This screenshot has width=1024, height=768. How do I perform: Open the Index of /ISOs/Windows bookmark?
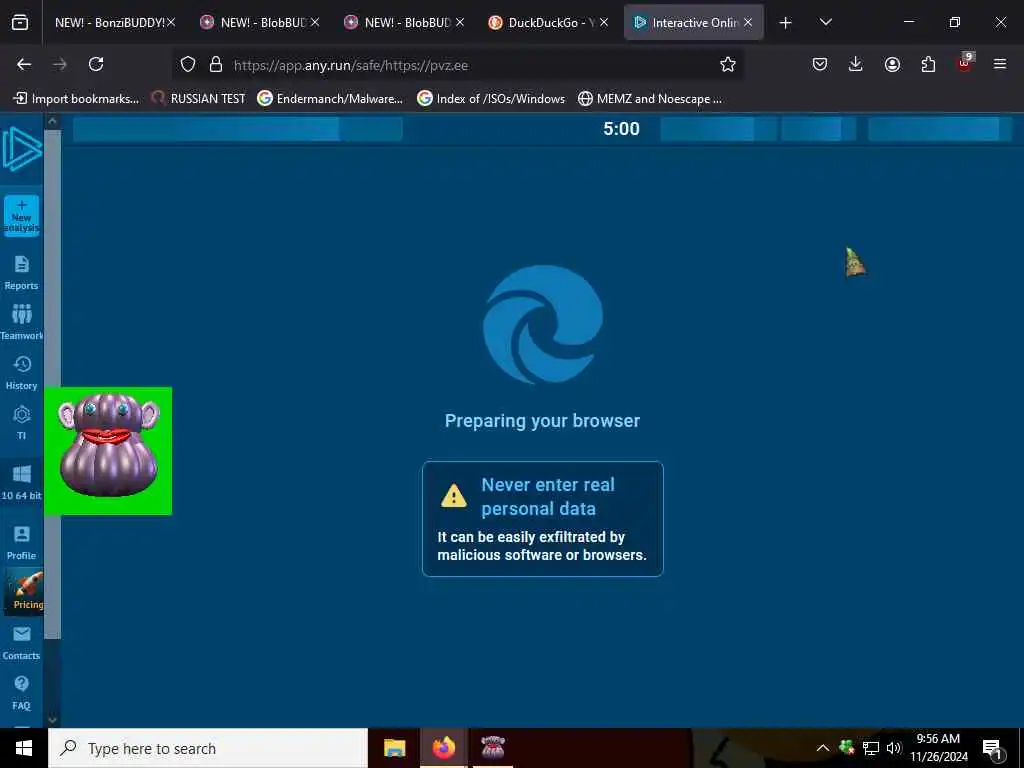491,99
